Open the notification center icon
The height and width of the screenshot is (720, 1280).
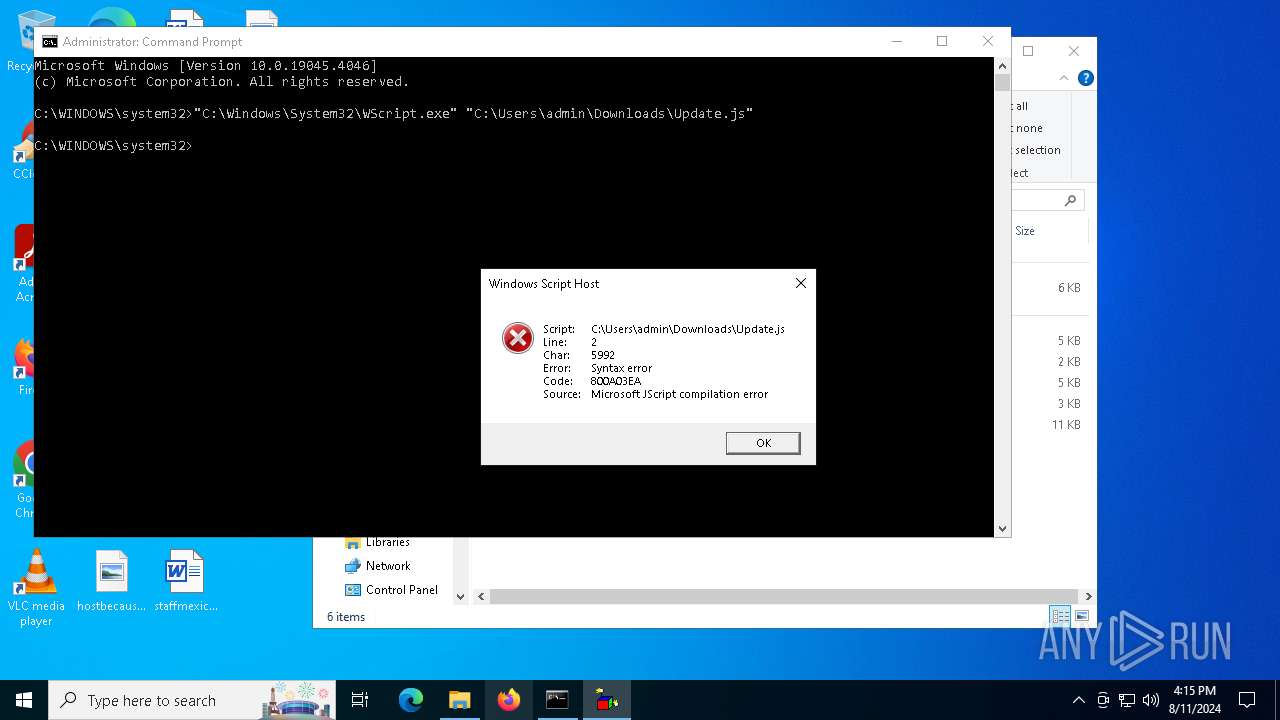click(1247, 700)
